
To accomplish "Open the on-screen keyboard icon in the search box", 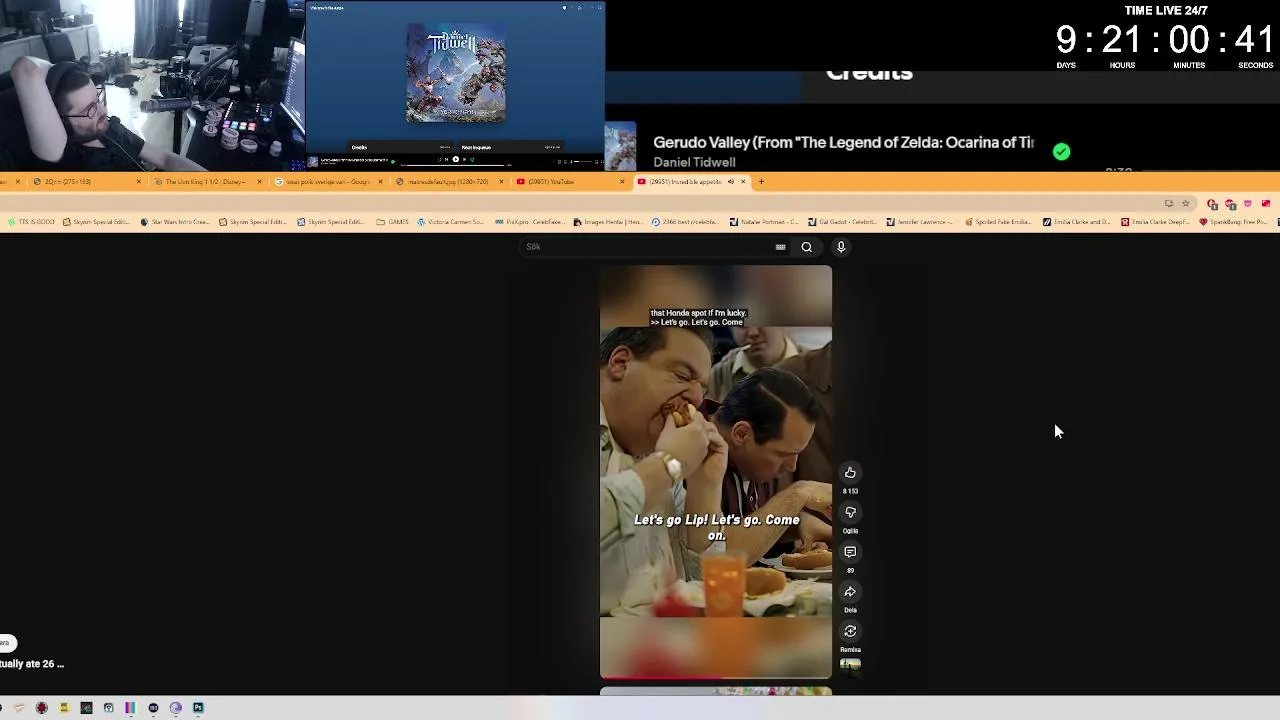I will pyautogui.click(x=780, y=247).
